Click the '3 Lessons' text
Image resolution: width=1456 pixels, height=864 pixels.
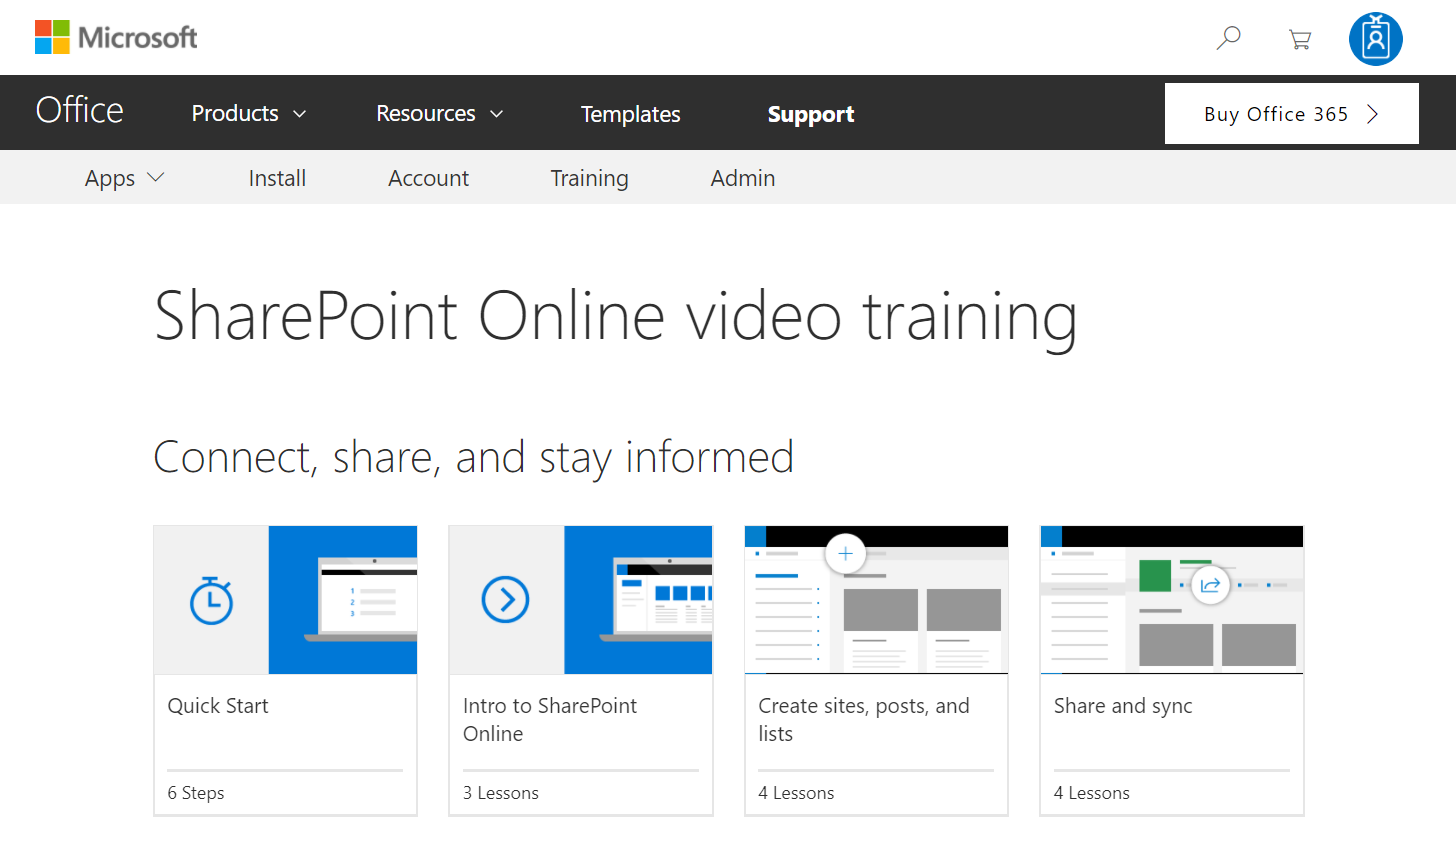point(501,793)
